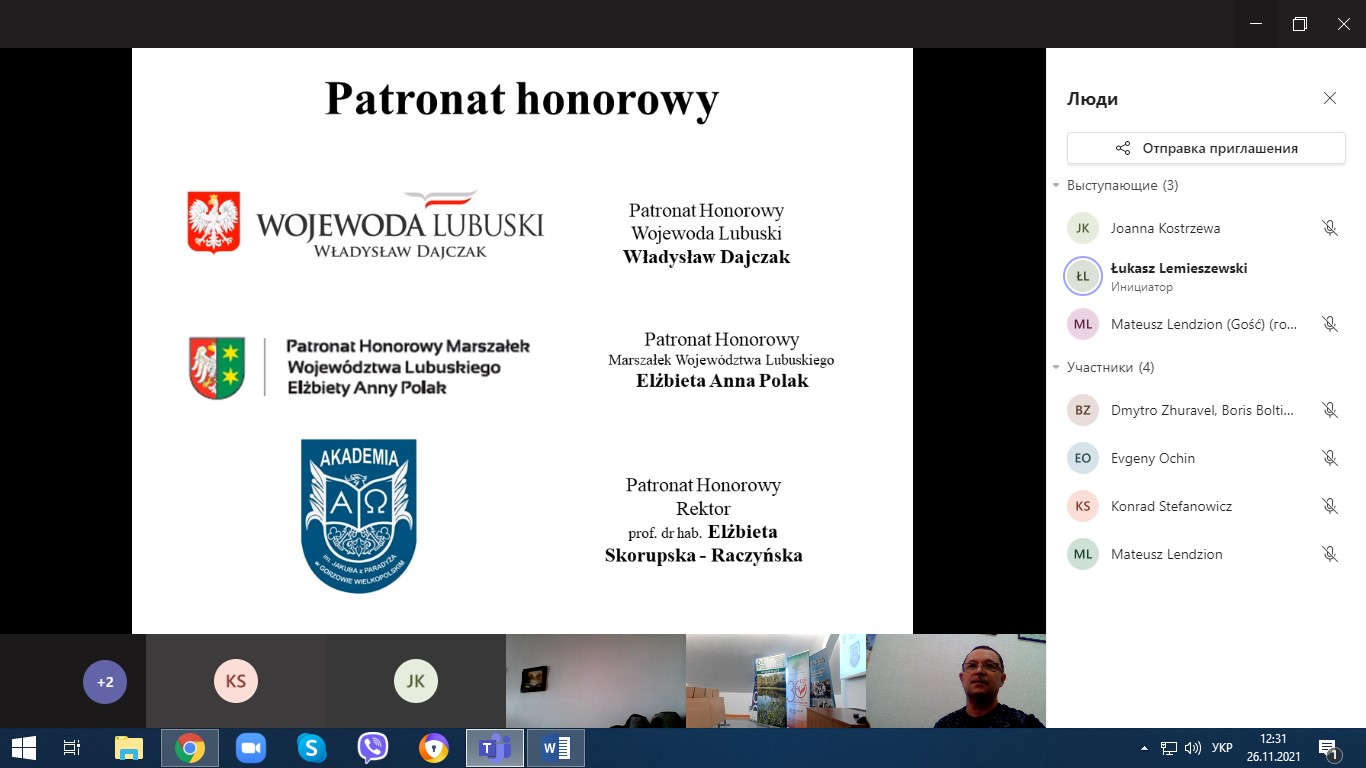Open Viber from the taskbar
The image size is (1366, 768).
click(x=373, y=748)
